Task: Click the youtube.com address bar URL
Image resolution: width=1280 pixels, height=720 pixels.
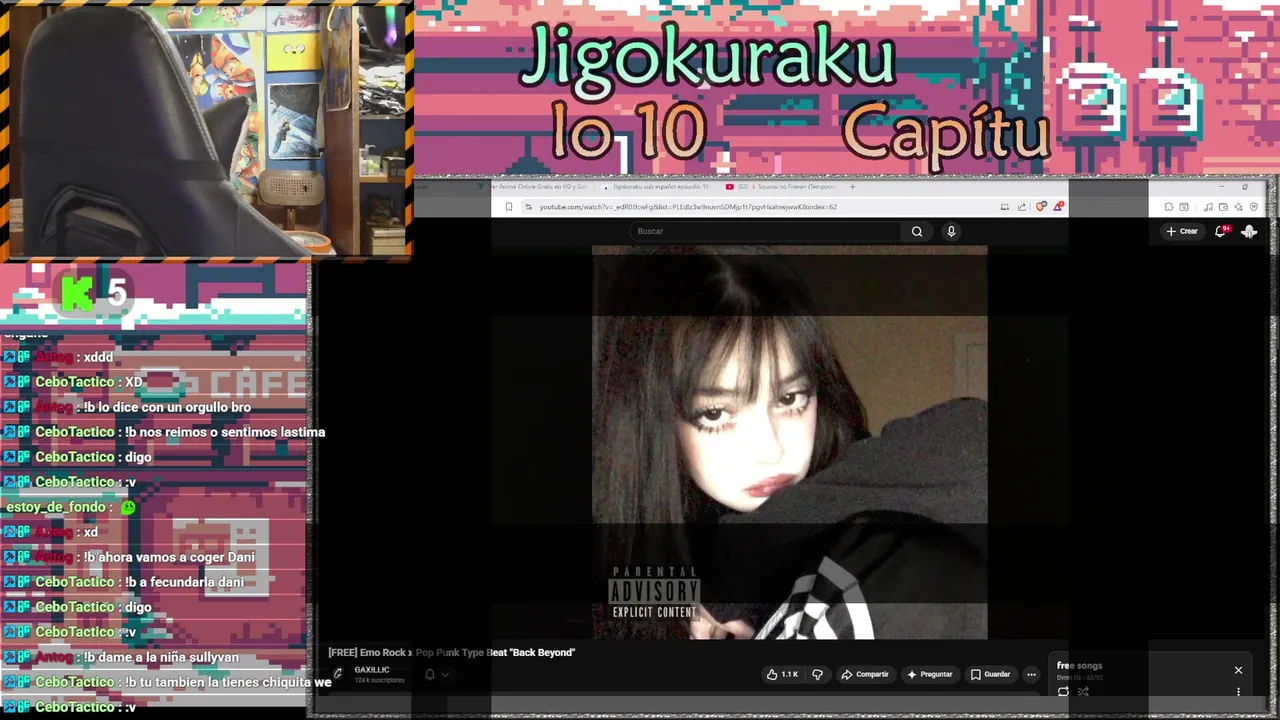Action: pyautogui.click(x=688, y=207)
